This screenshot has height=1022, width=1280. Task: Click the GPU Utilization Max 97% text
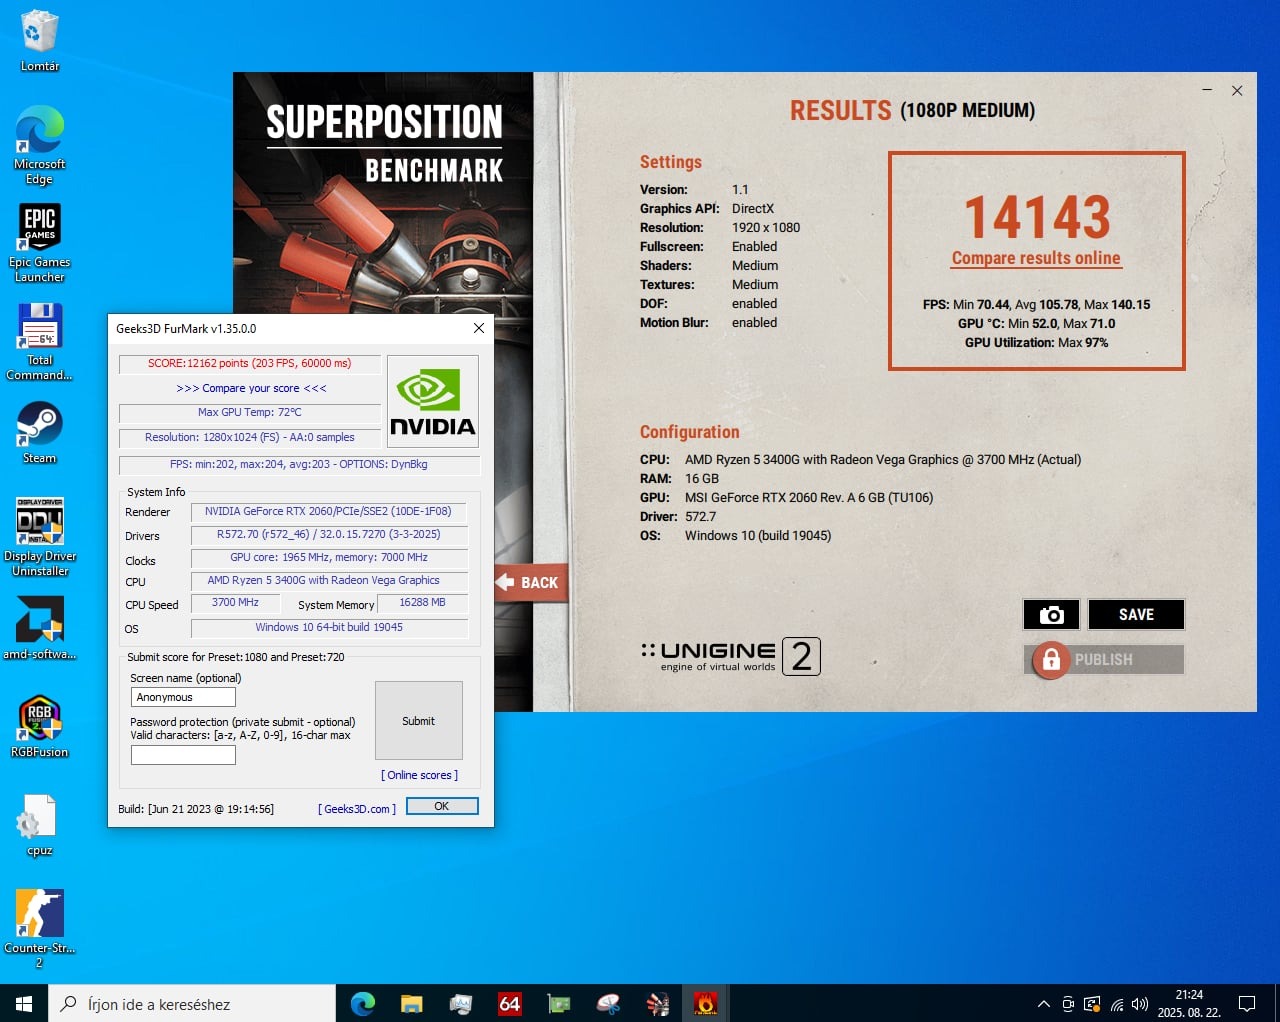1036,342
